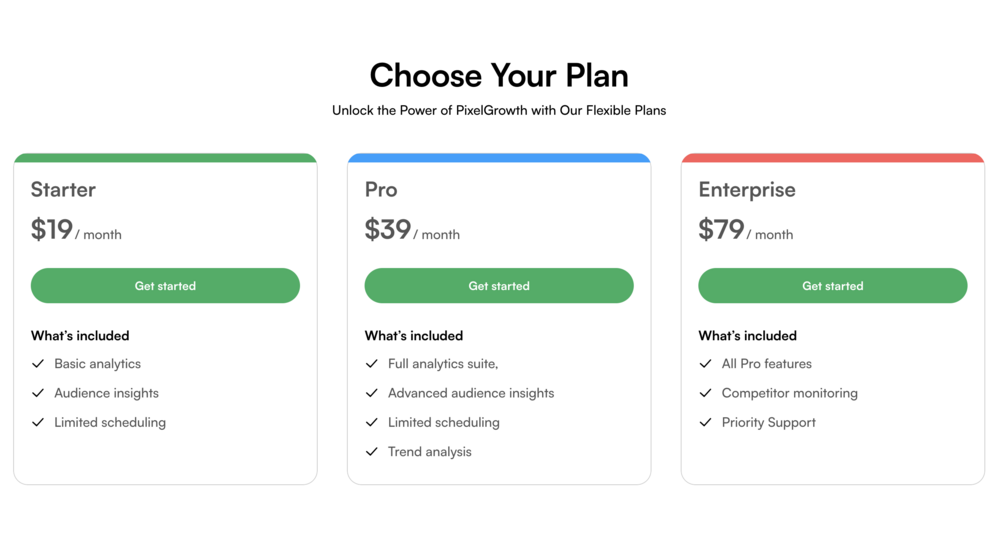Viewport: 1005px width, 550px height.
Task: Click the checkmark beside Audience insights
Action: pyautogui.click(x=38, y=393)
